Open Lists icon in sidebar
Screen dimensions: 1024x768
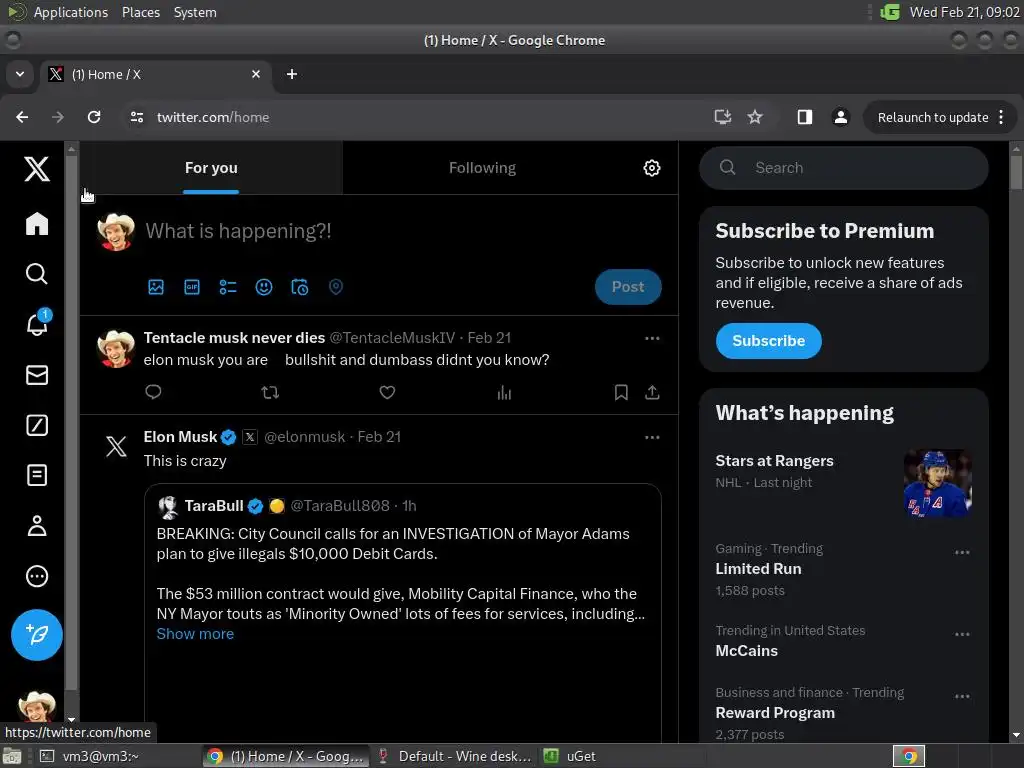pos(37,475)
